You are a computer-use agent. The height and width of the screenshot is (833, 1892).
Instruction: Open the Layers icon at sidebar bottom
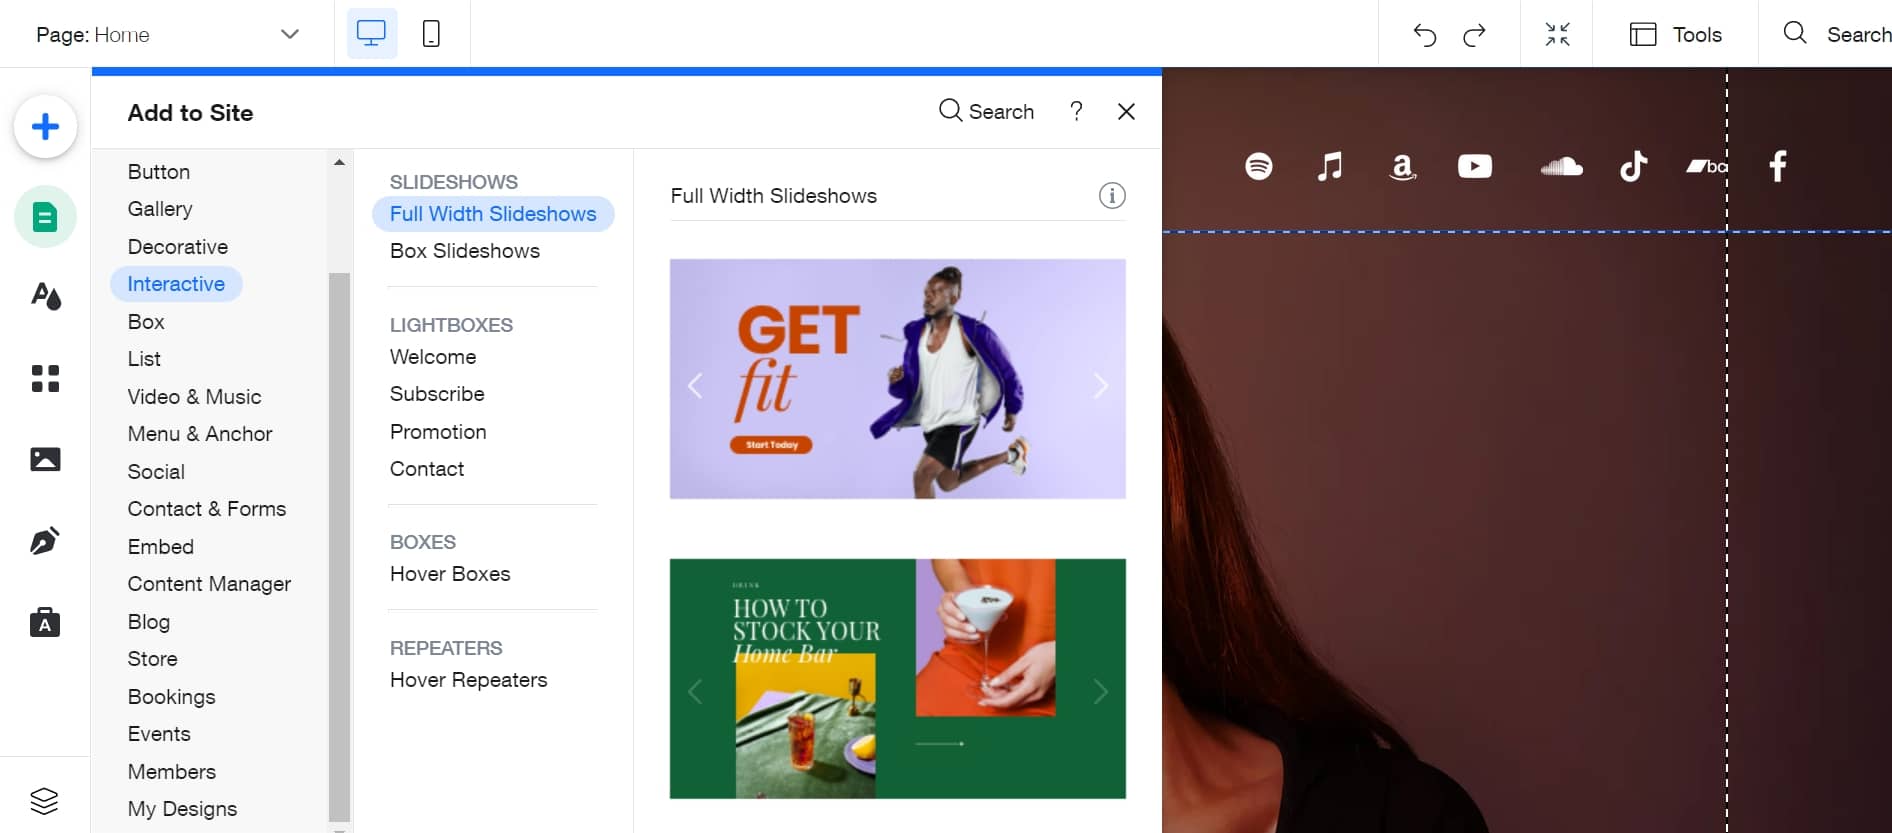click(x=44, y=801)
